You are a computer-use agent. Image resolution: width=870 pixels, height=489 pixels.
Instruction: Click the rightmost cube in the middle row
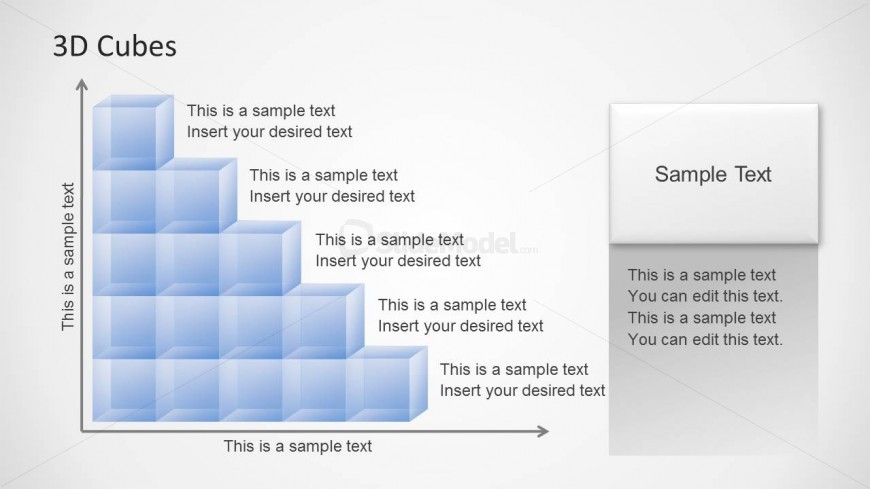(257, 261)
